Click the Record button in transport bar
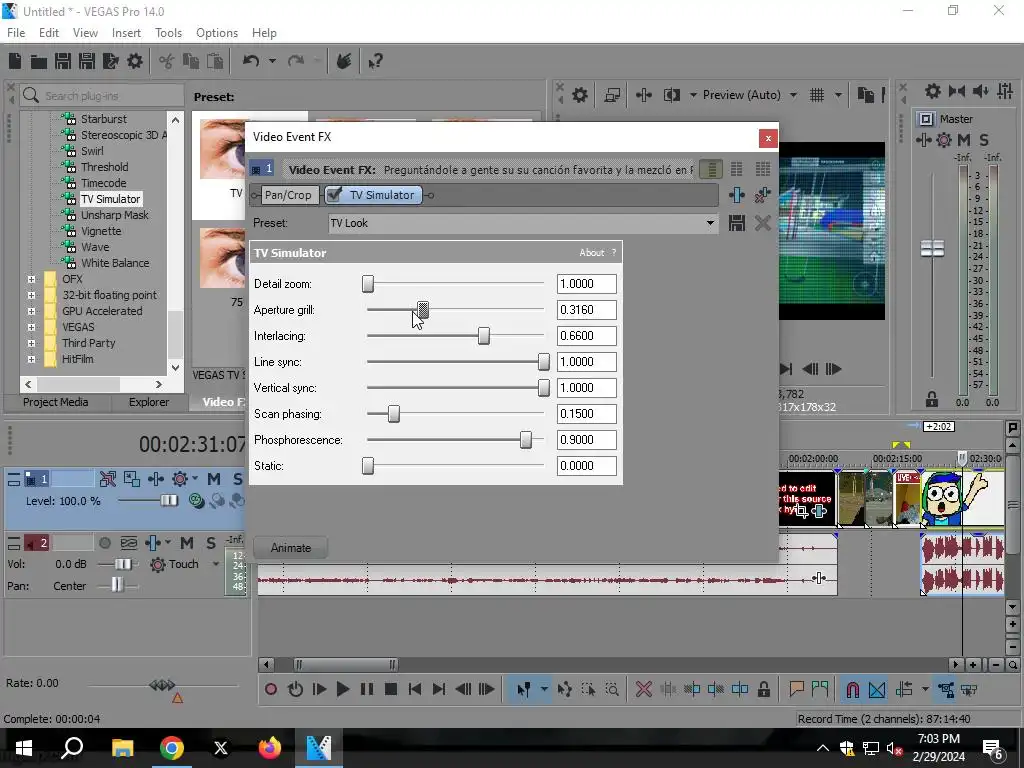Screen dimensions: 1024x768 pos(271,689)
